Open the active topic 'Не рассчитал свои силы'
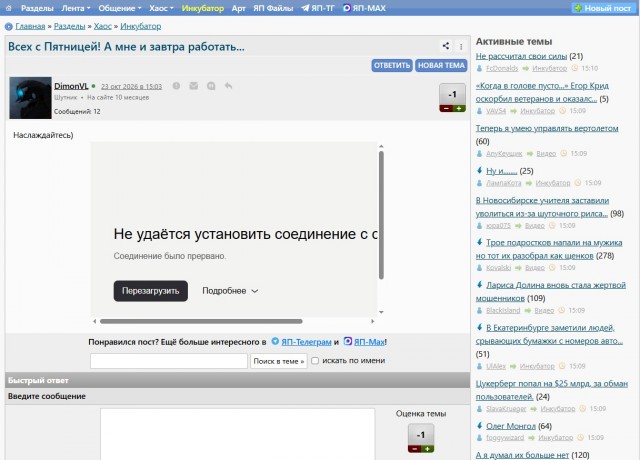This screenshot has height=460, width=640. pos(521,56)
